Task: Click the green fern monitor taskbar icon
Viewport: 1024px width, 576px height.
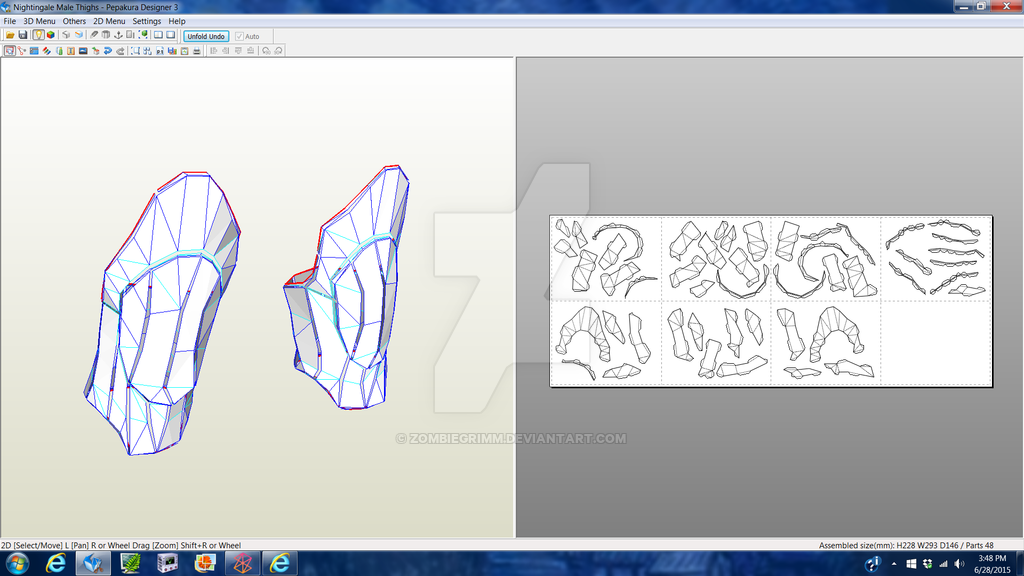Action: point(131,563)
